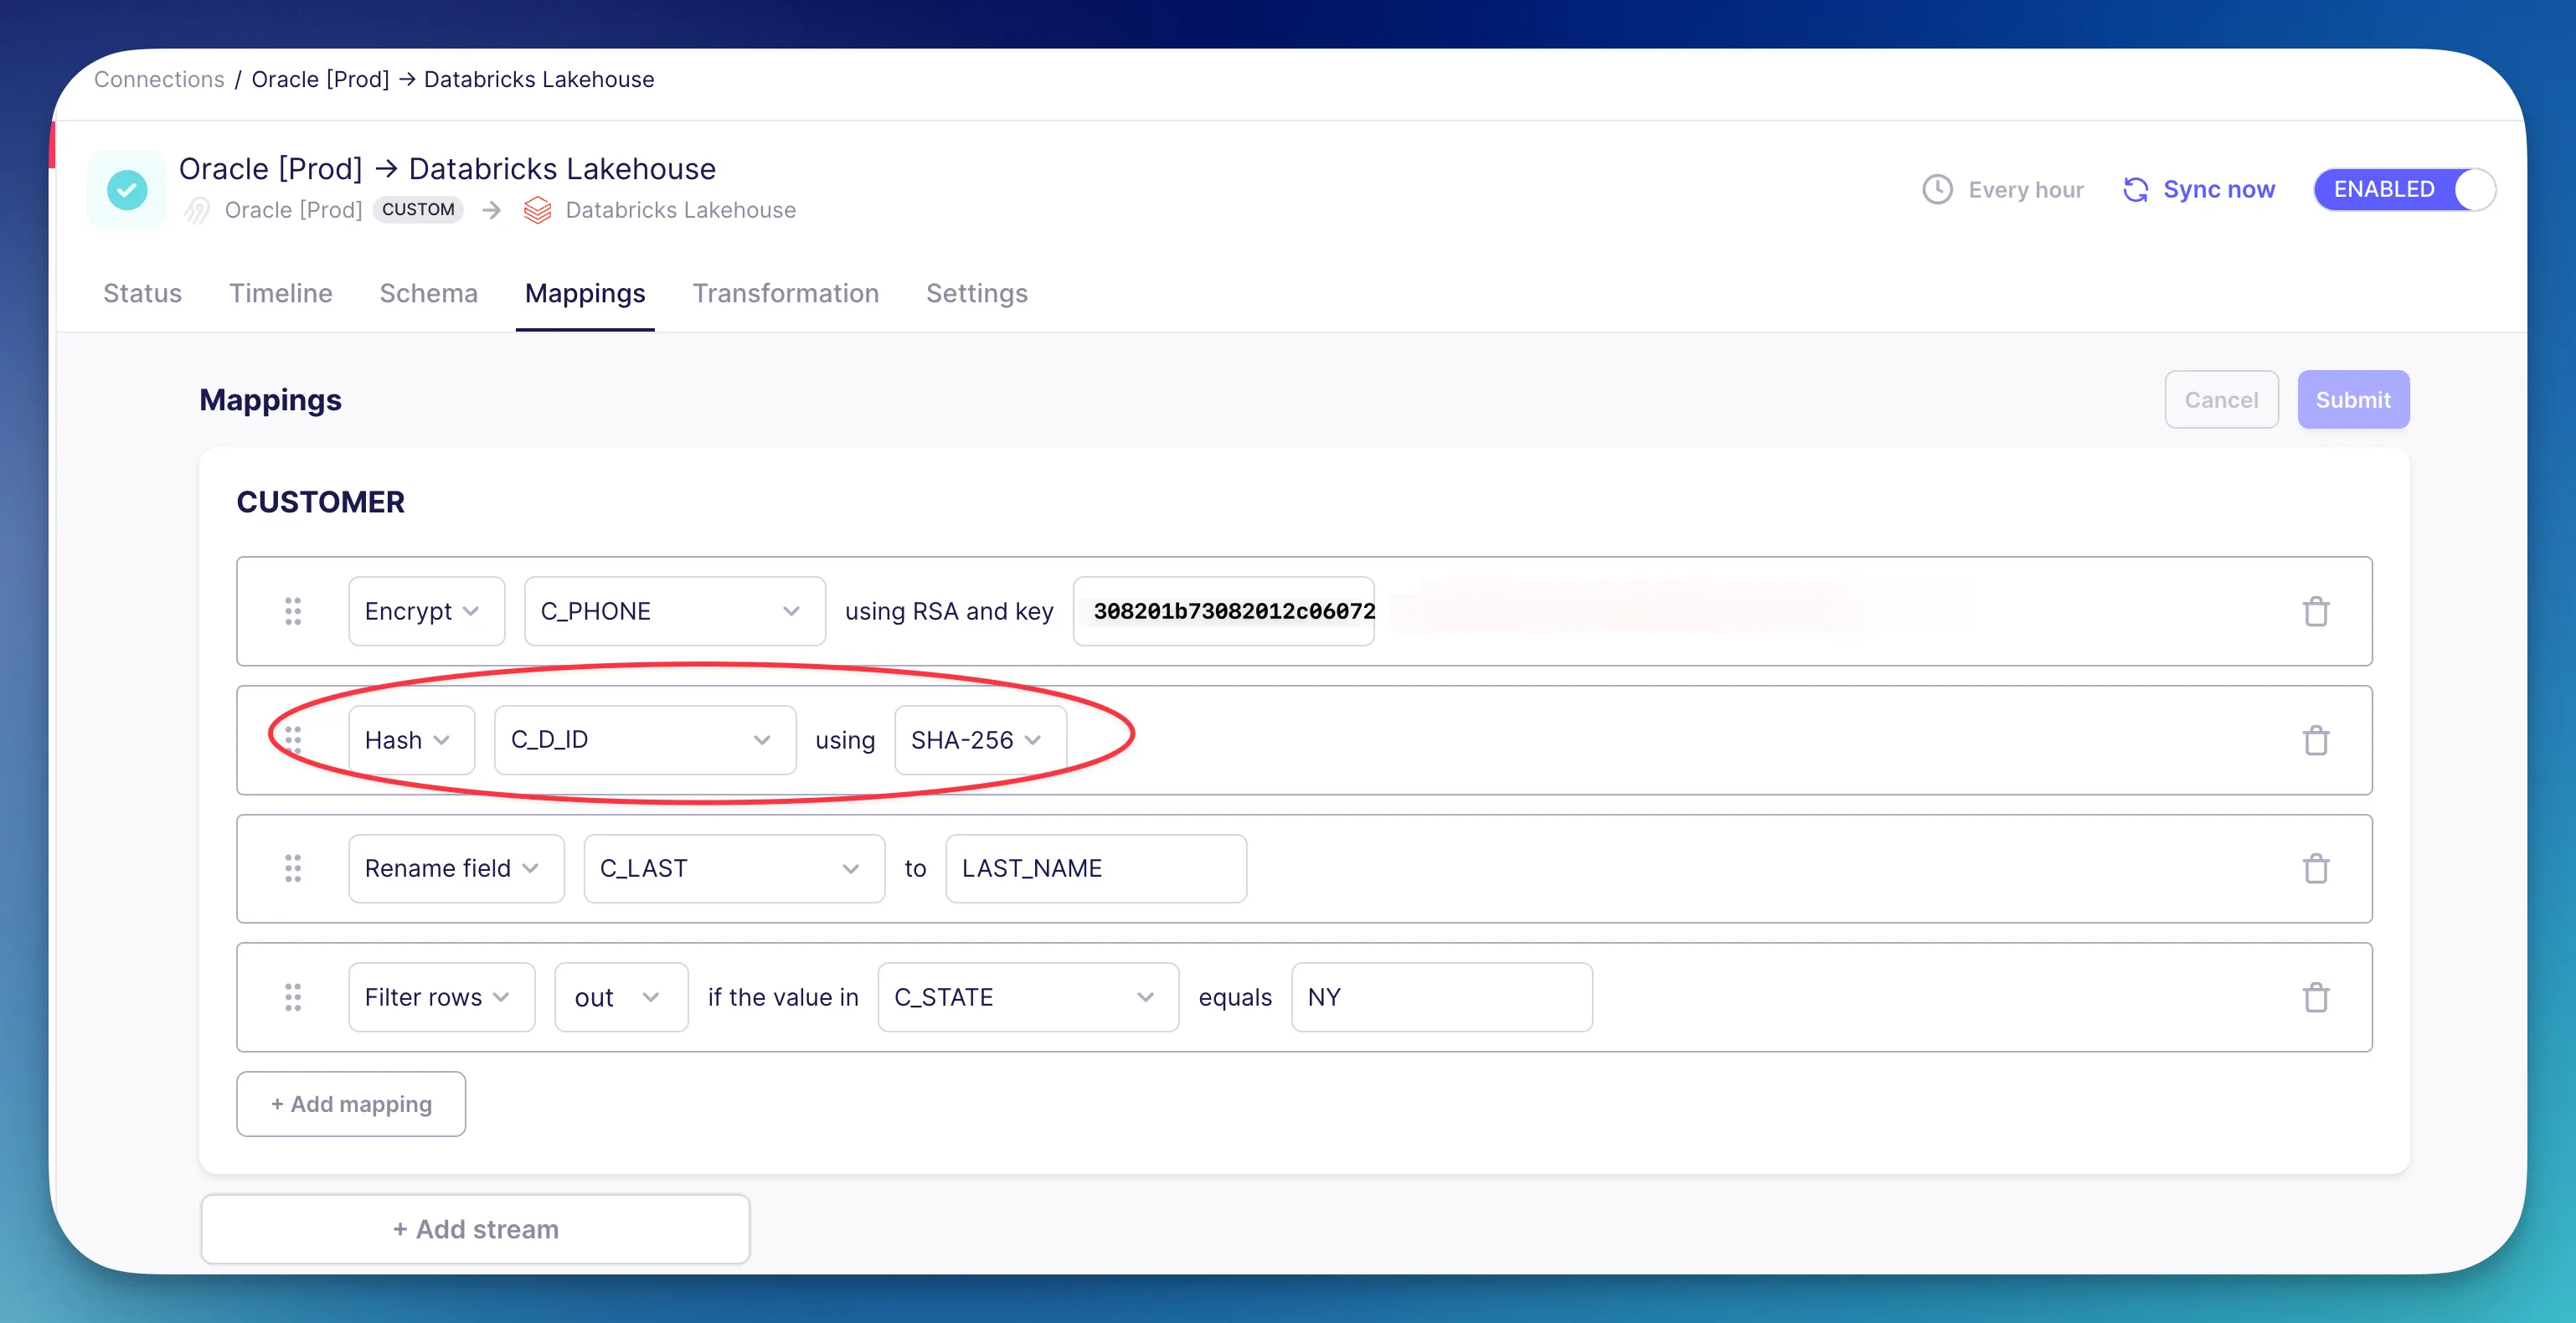The height and width of the screenshot is (1323, 2576).
Task: Grab drag handle of Encrypt mapping row
Action: coord(292,611)
